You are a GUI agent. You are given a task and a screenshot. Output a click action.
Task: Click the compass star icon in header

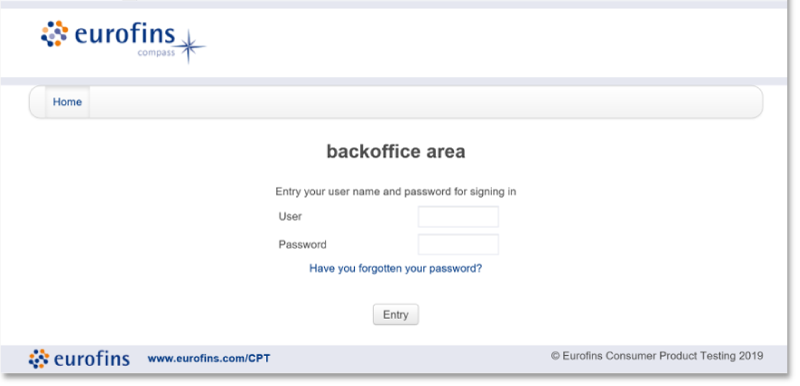(188, 46)
